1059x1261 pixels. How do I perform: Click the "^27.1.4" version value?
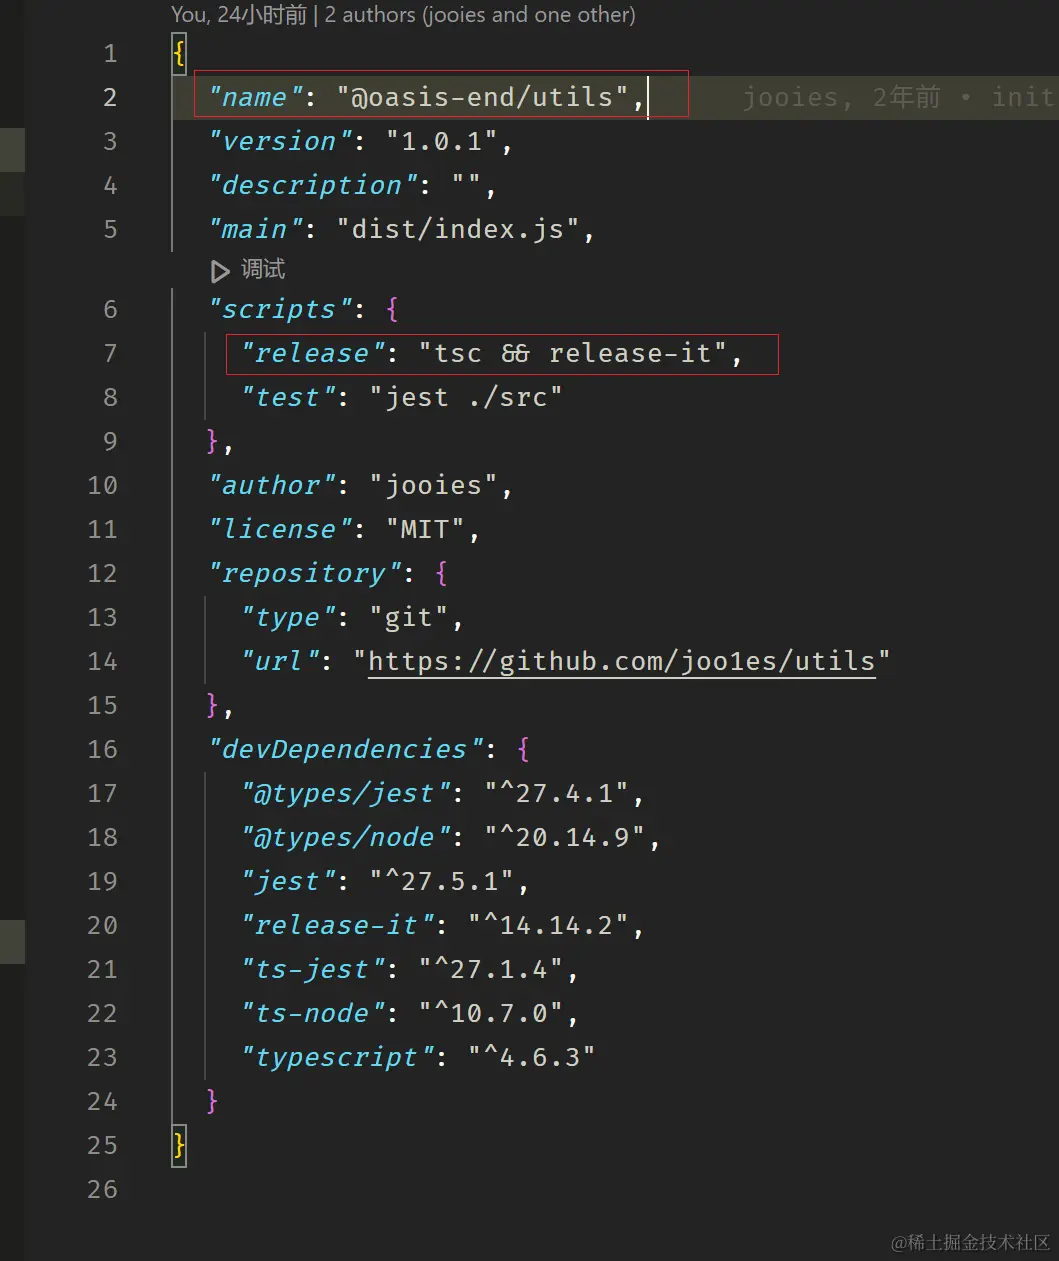point(491,969)
